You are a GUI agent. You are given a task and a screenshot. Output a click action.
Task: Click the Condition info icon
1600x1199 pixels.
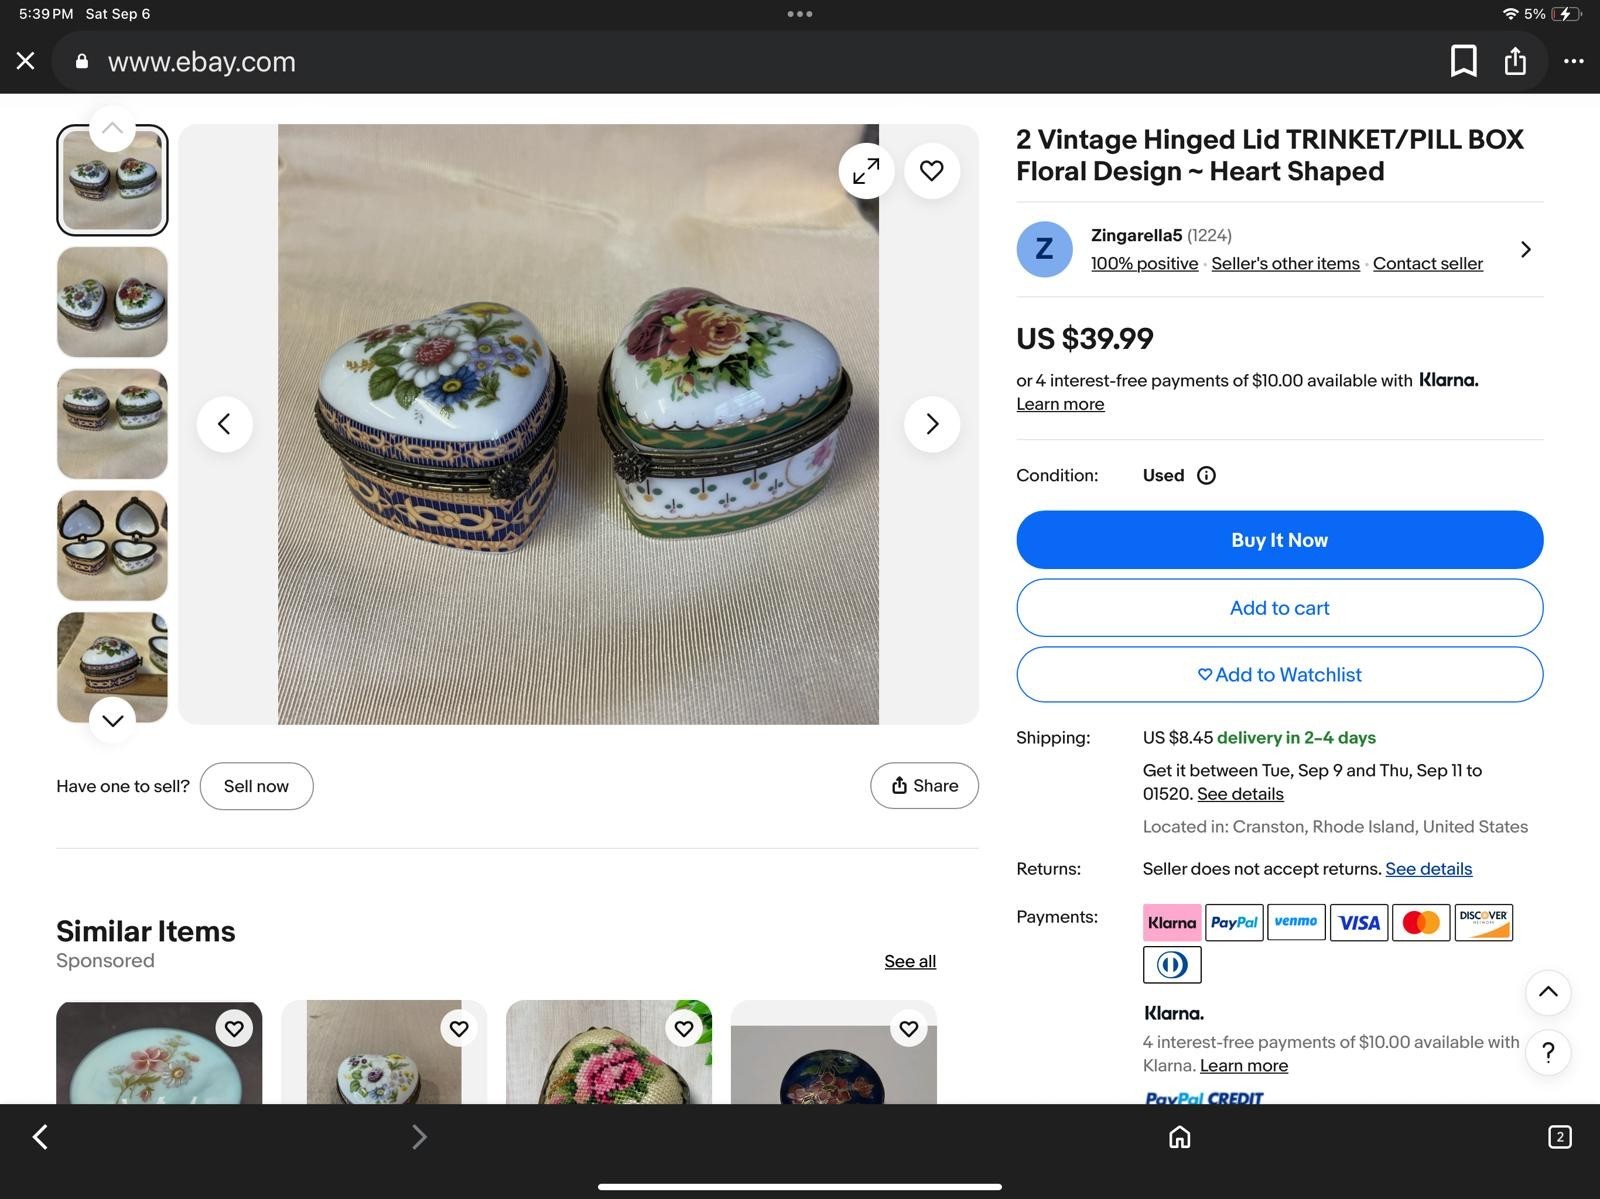(x=1207, y=475)
